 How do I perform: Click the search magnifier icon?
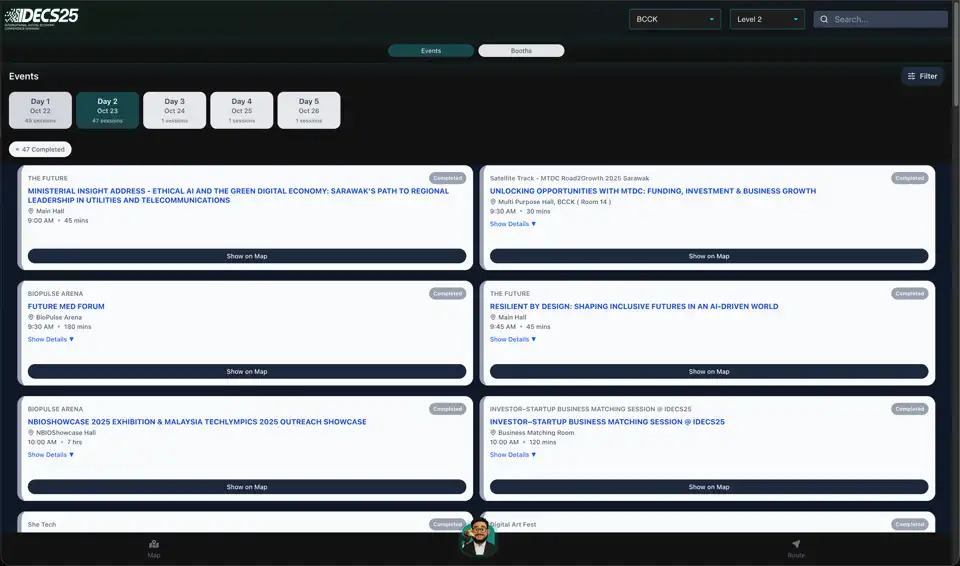[824, 20]
